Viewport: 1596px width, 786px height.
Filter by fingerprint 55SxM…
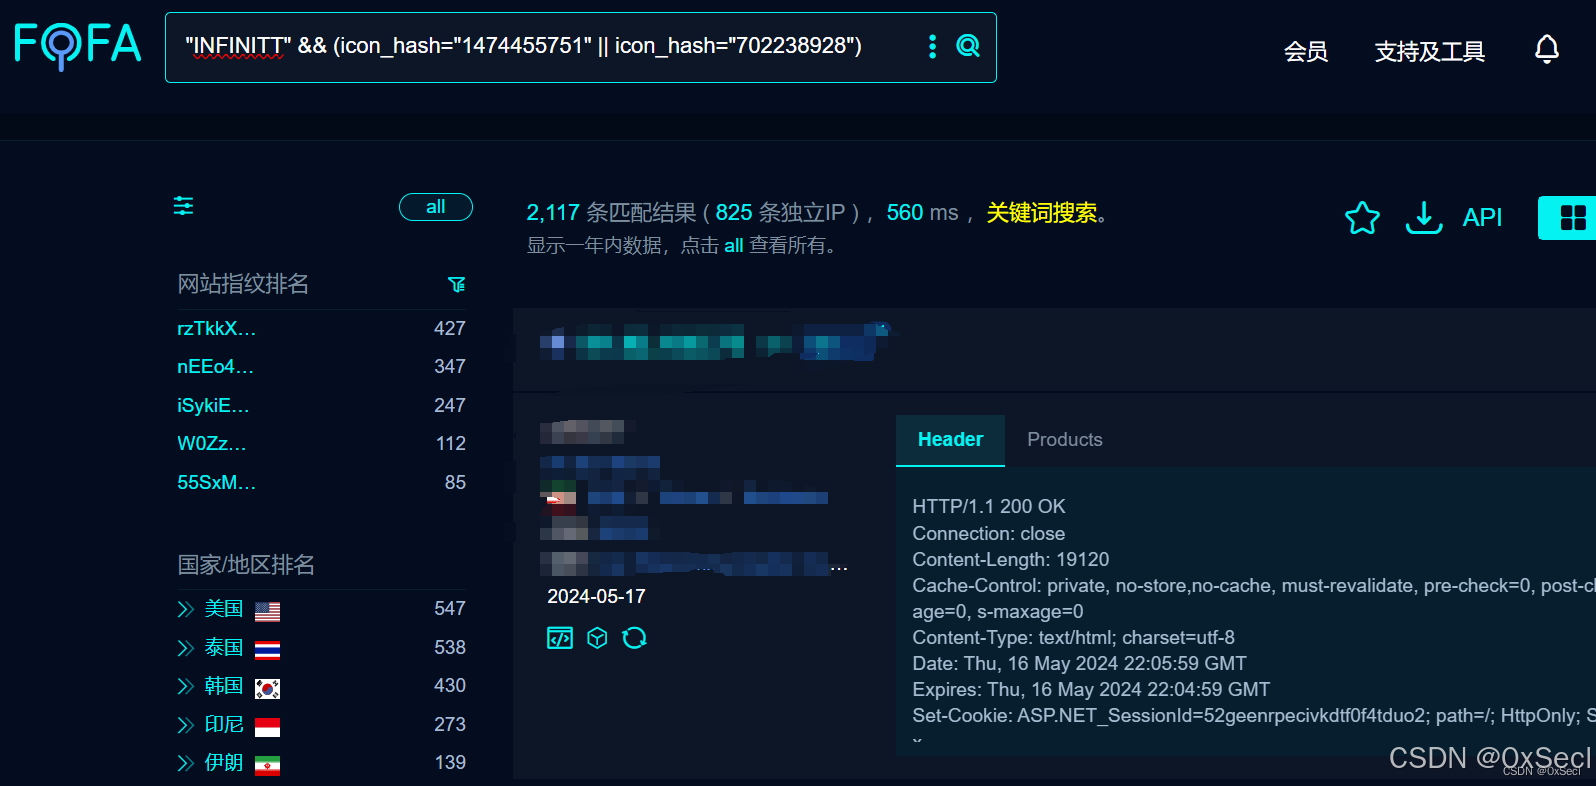click(x=217, y=483)
